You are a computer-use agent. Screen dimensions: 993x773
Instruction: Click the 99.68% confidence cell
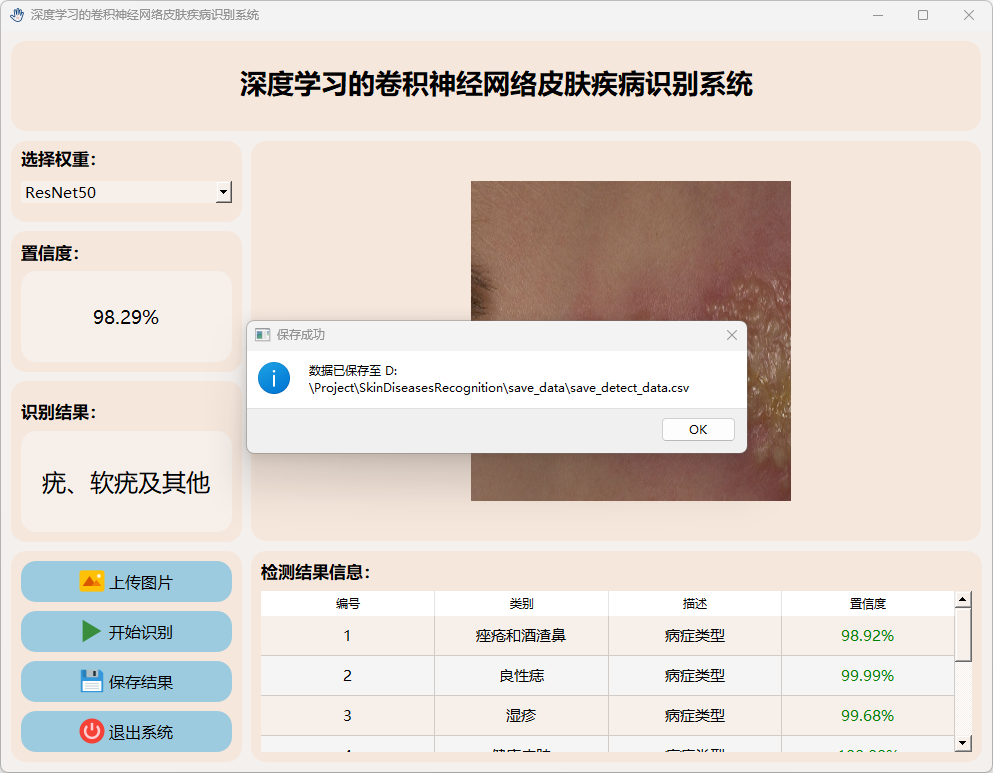coord(868,715)
